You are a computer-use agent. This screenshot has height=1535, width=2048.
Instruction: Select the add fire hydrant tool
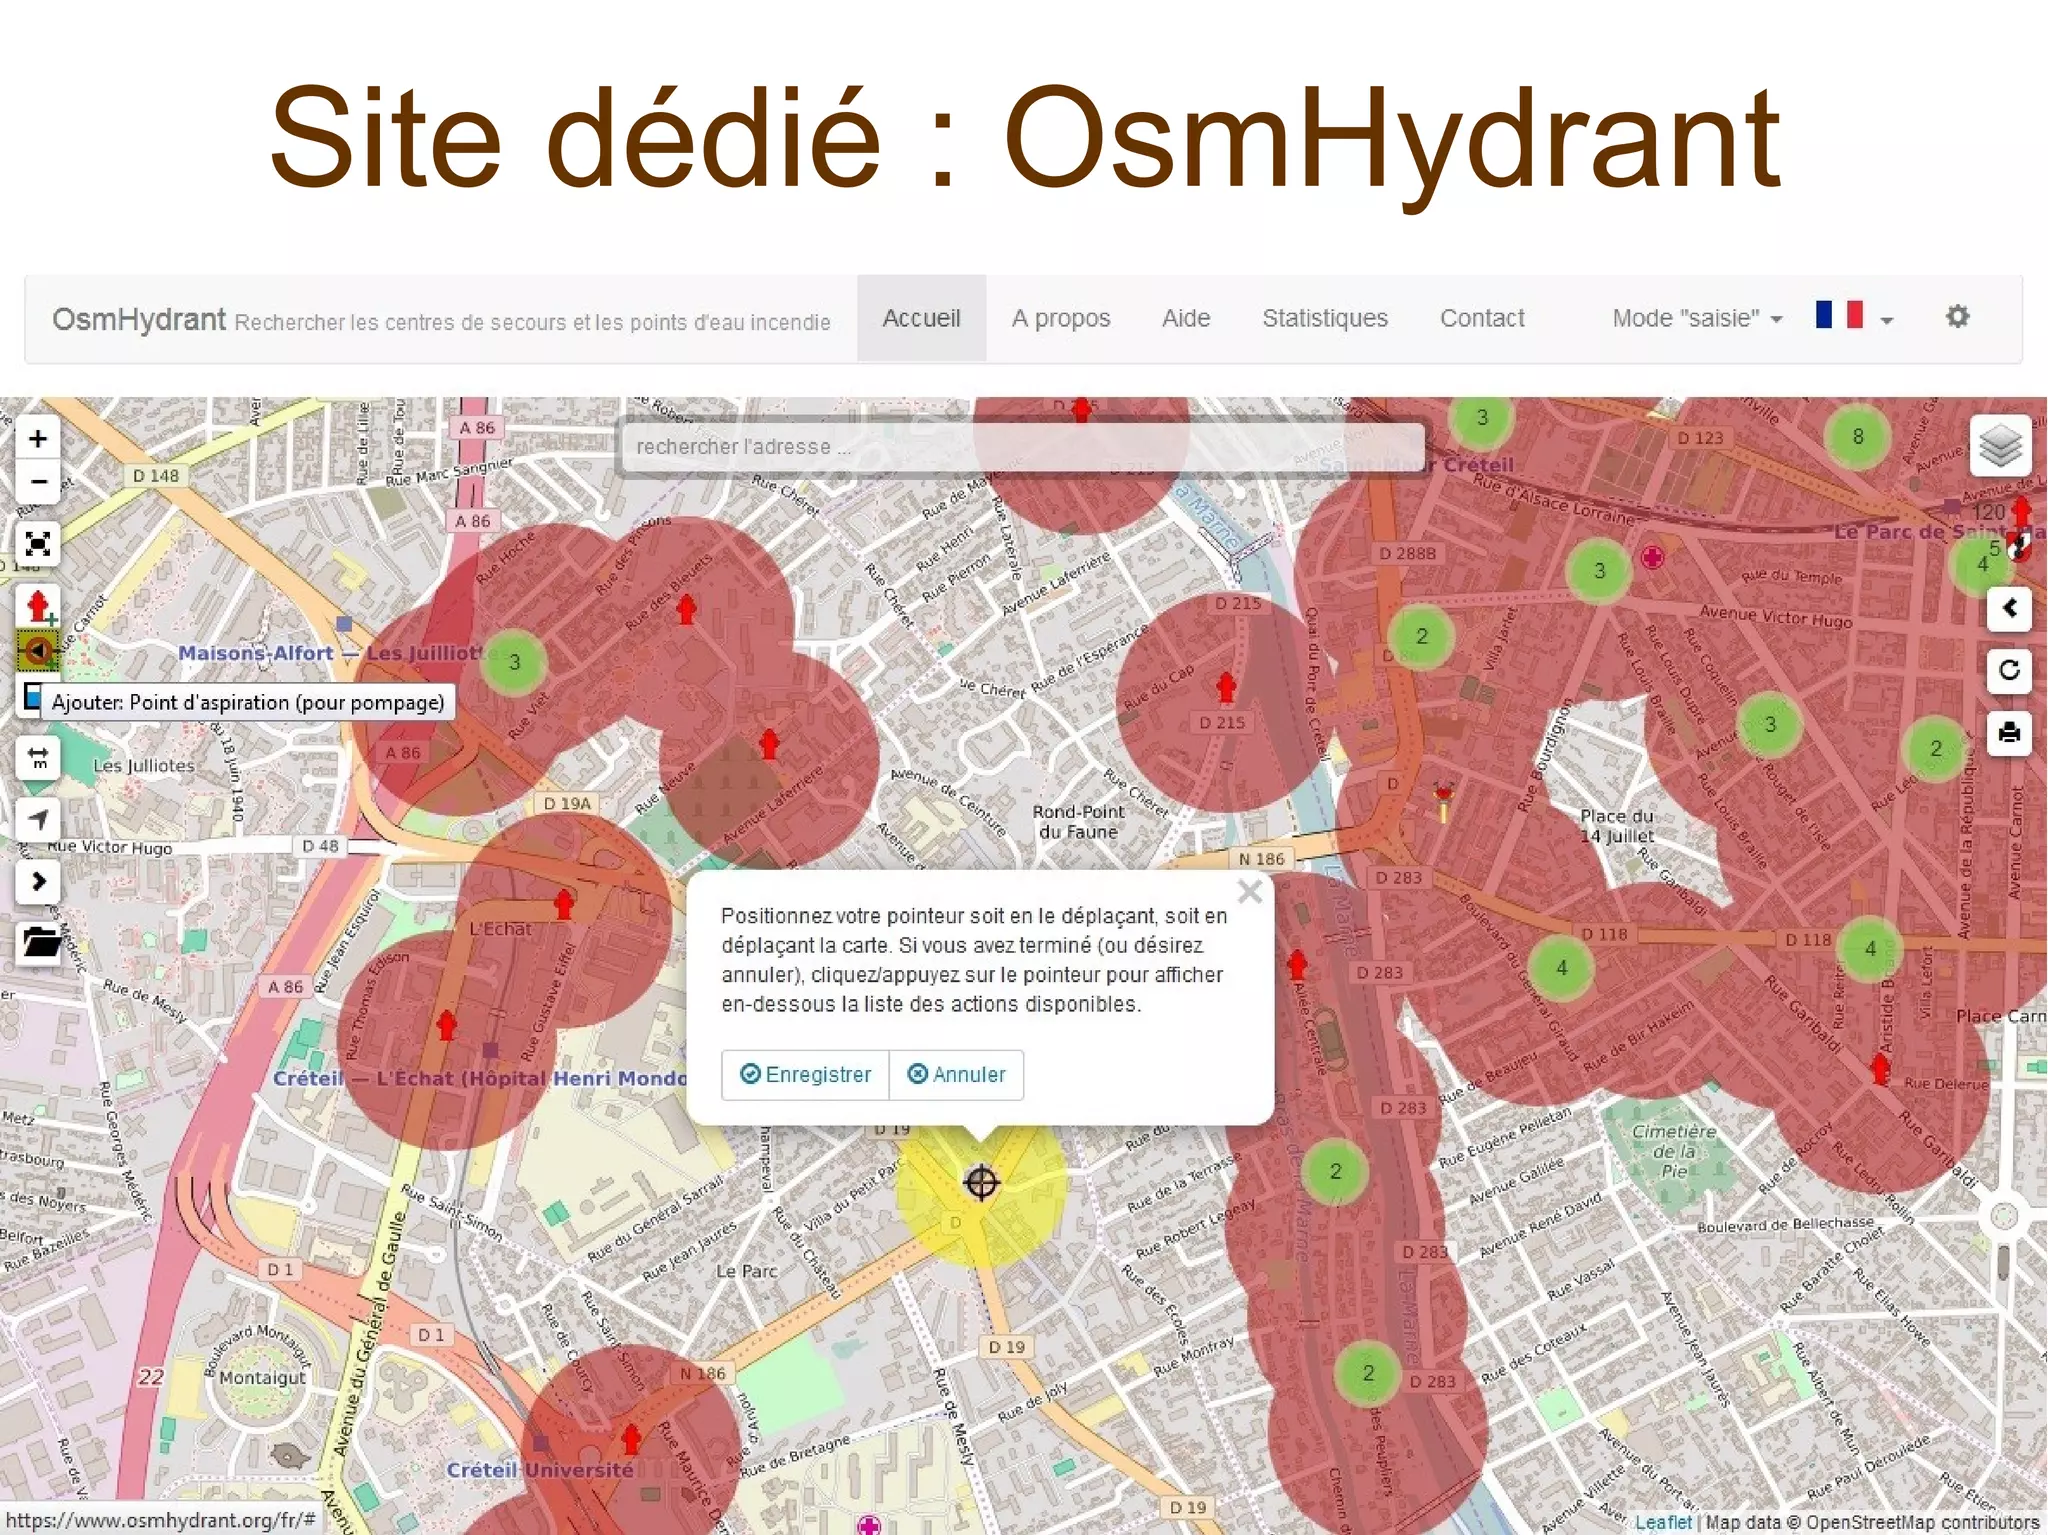[x=38, y=606]
